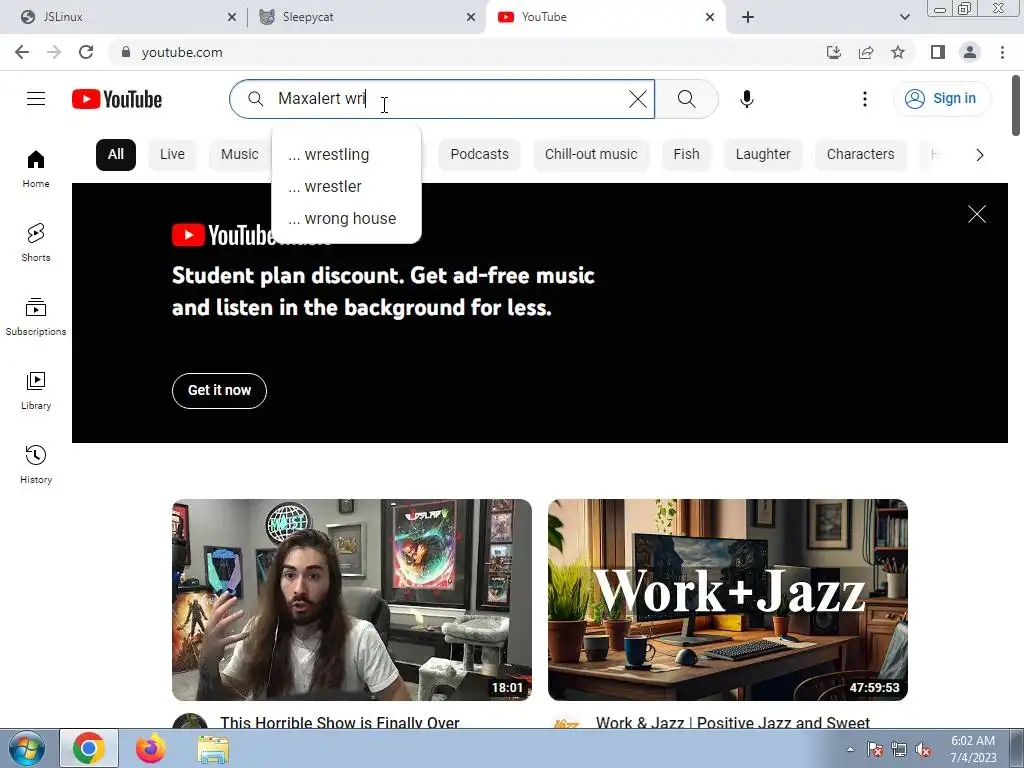Bookmark this page with the star
This screenshot has height=768, width=1024.
point(898,52)
